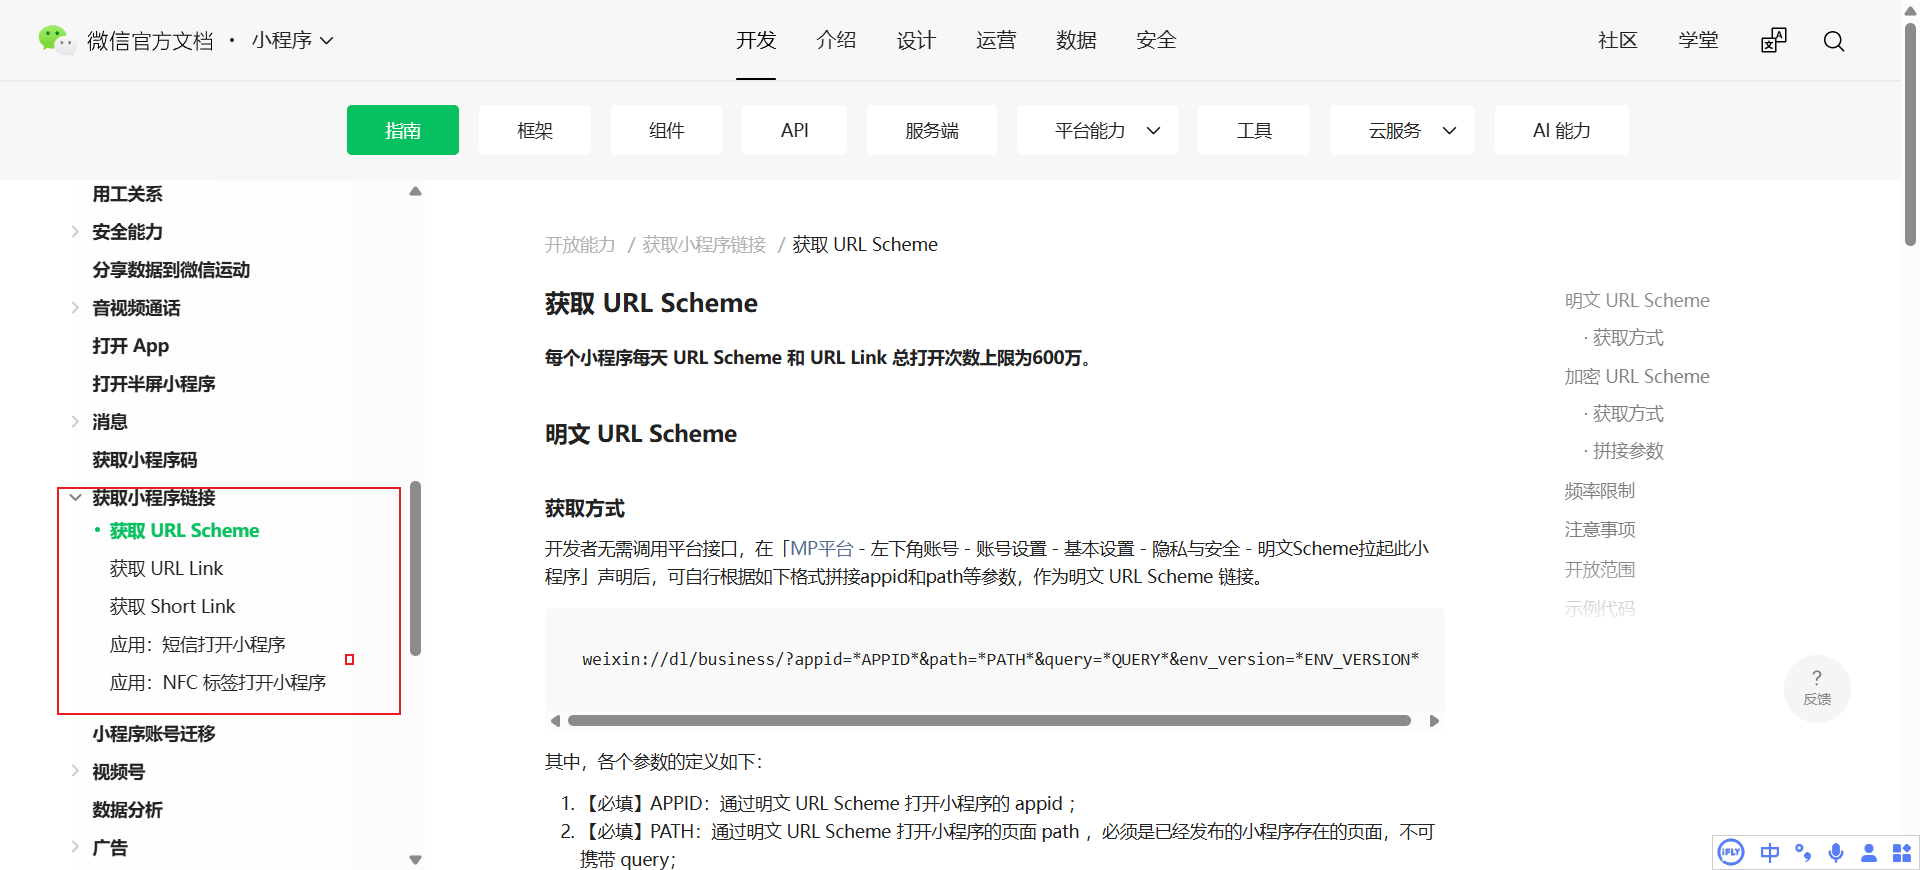The height and width of the screenshot is (870, 1920).
Task: Click the WeChat logo icon
Action: pos(56,40)
